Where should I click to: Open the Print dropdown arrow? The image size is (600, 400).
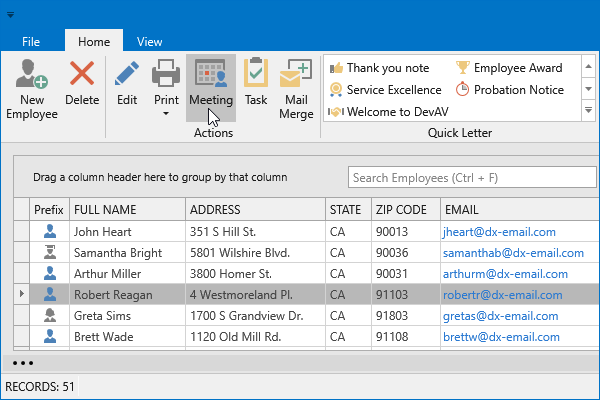pyautogui.click(x=166, y=114)
